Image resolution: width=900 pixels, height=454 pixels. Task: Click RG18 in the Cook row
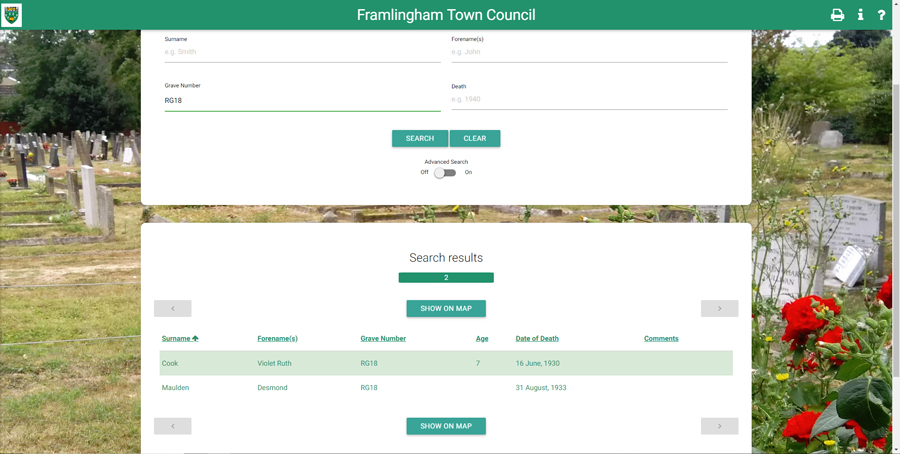369,363
